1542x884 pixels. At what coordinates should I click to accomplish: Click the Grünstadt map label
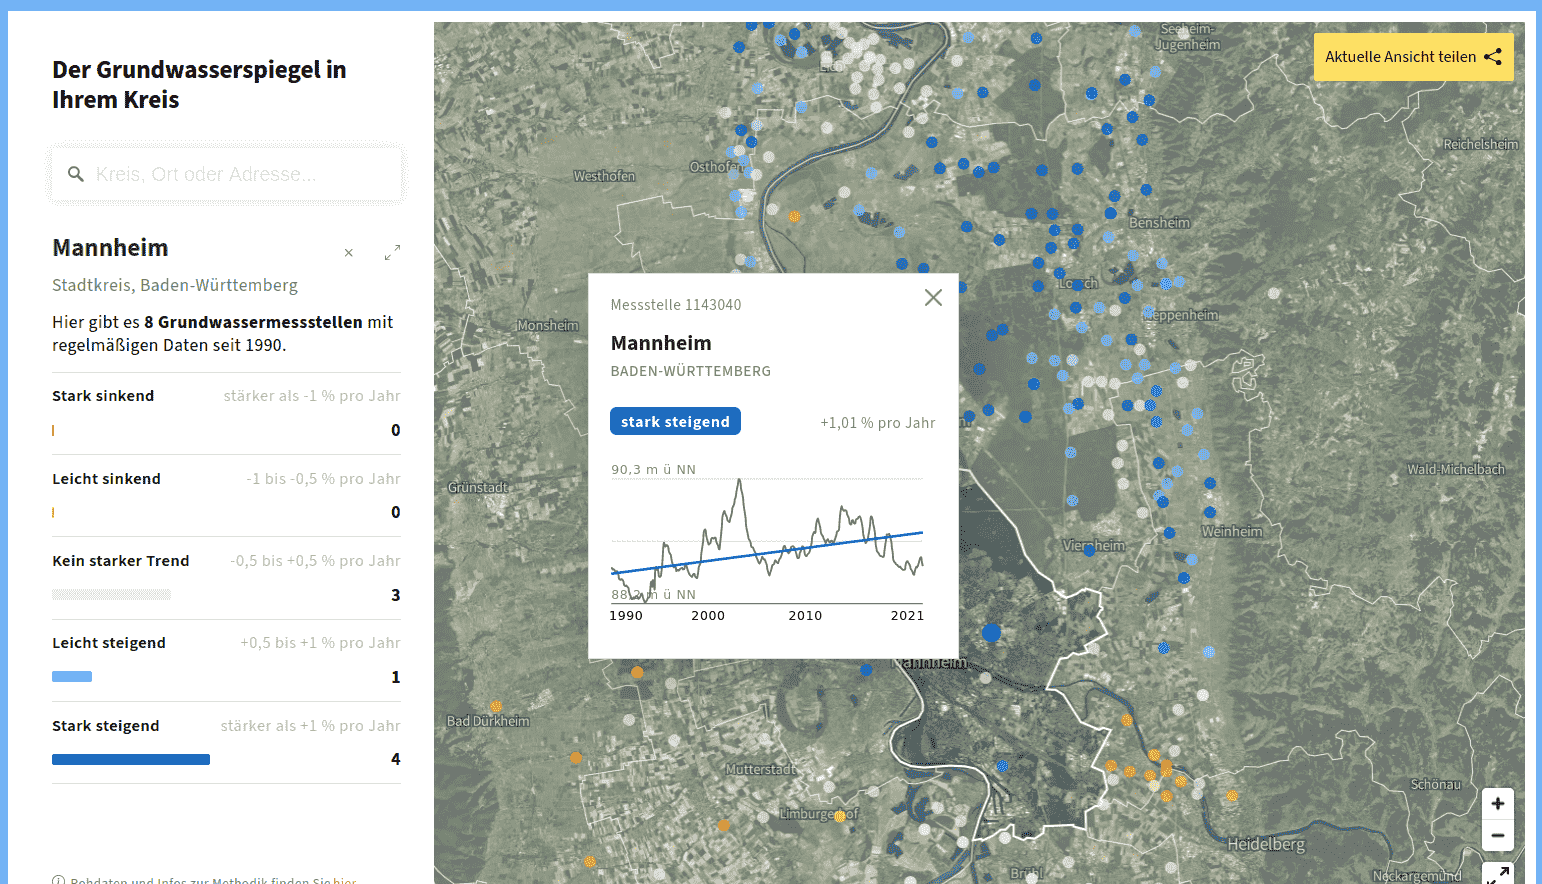(478, 487)
